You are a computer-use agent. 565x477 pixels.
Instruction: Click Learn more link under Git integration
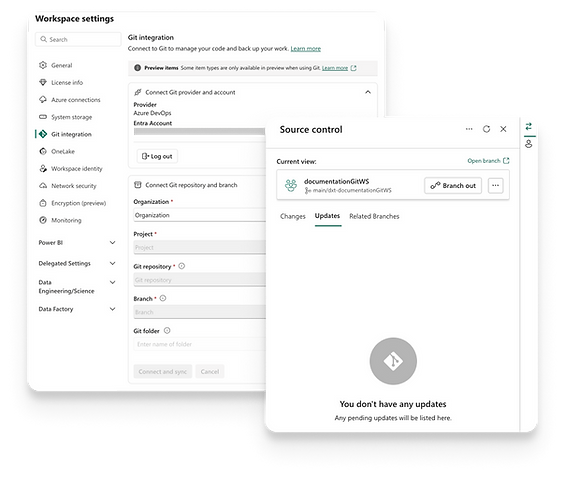pos(306,49)
